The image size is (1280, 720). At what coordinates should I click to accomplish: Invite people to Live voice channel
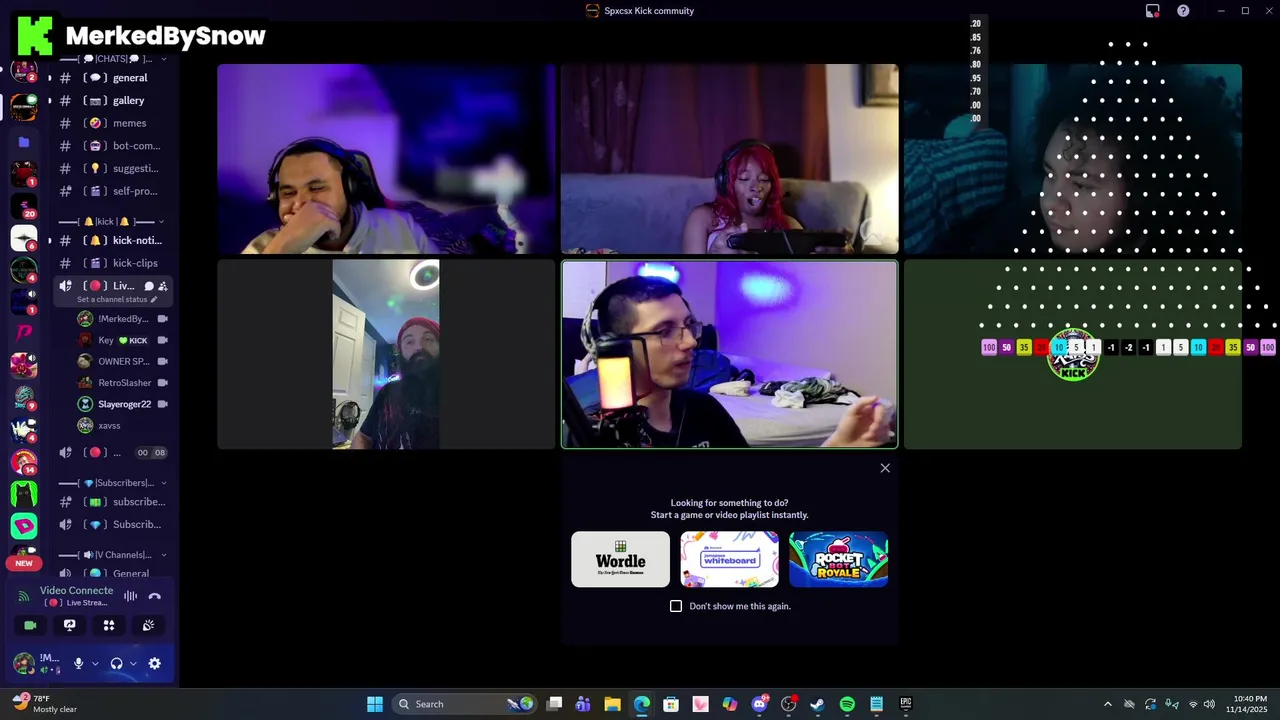[163, 286]
